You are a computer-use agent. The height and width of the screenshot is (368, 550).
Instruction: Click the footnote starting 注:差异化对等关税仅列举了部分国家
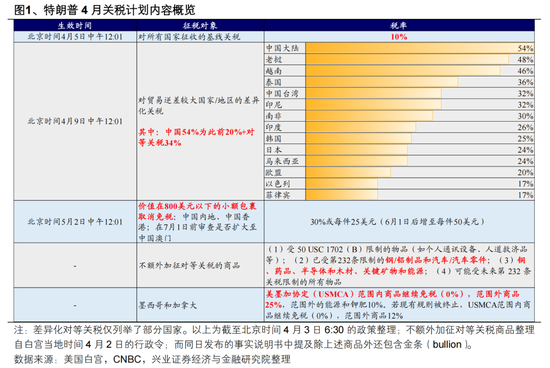coord(274,337)
